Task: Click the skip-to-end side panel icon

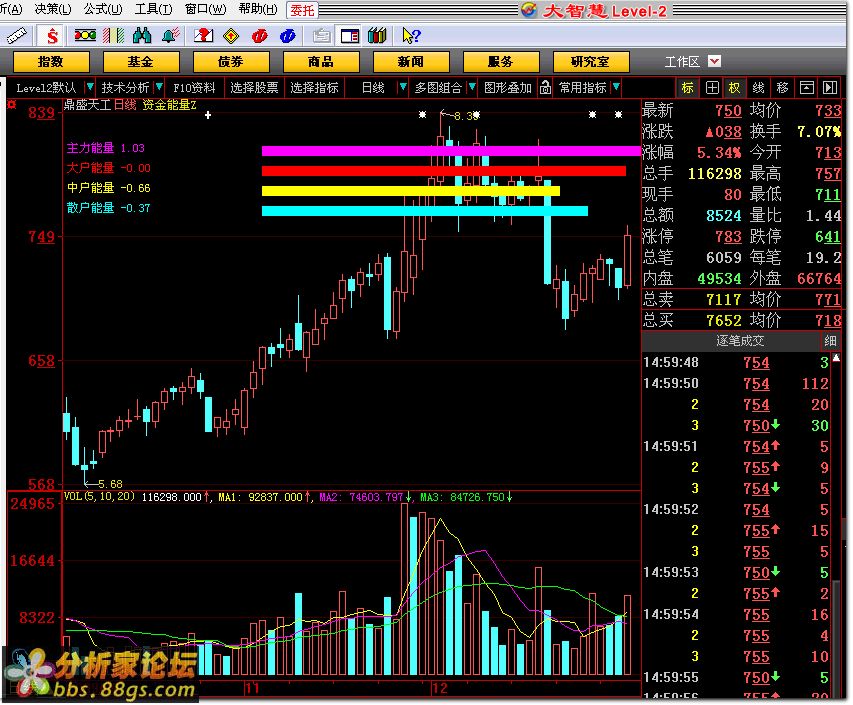Action: [x=830, y=88]
